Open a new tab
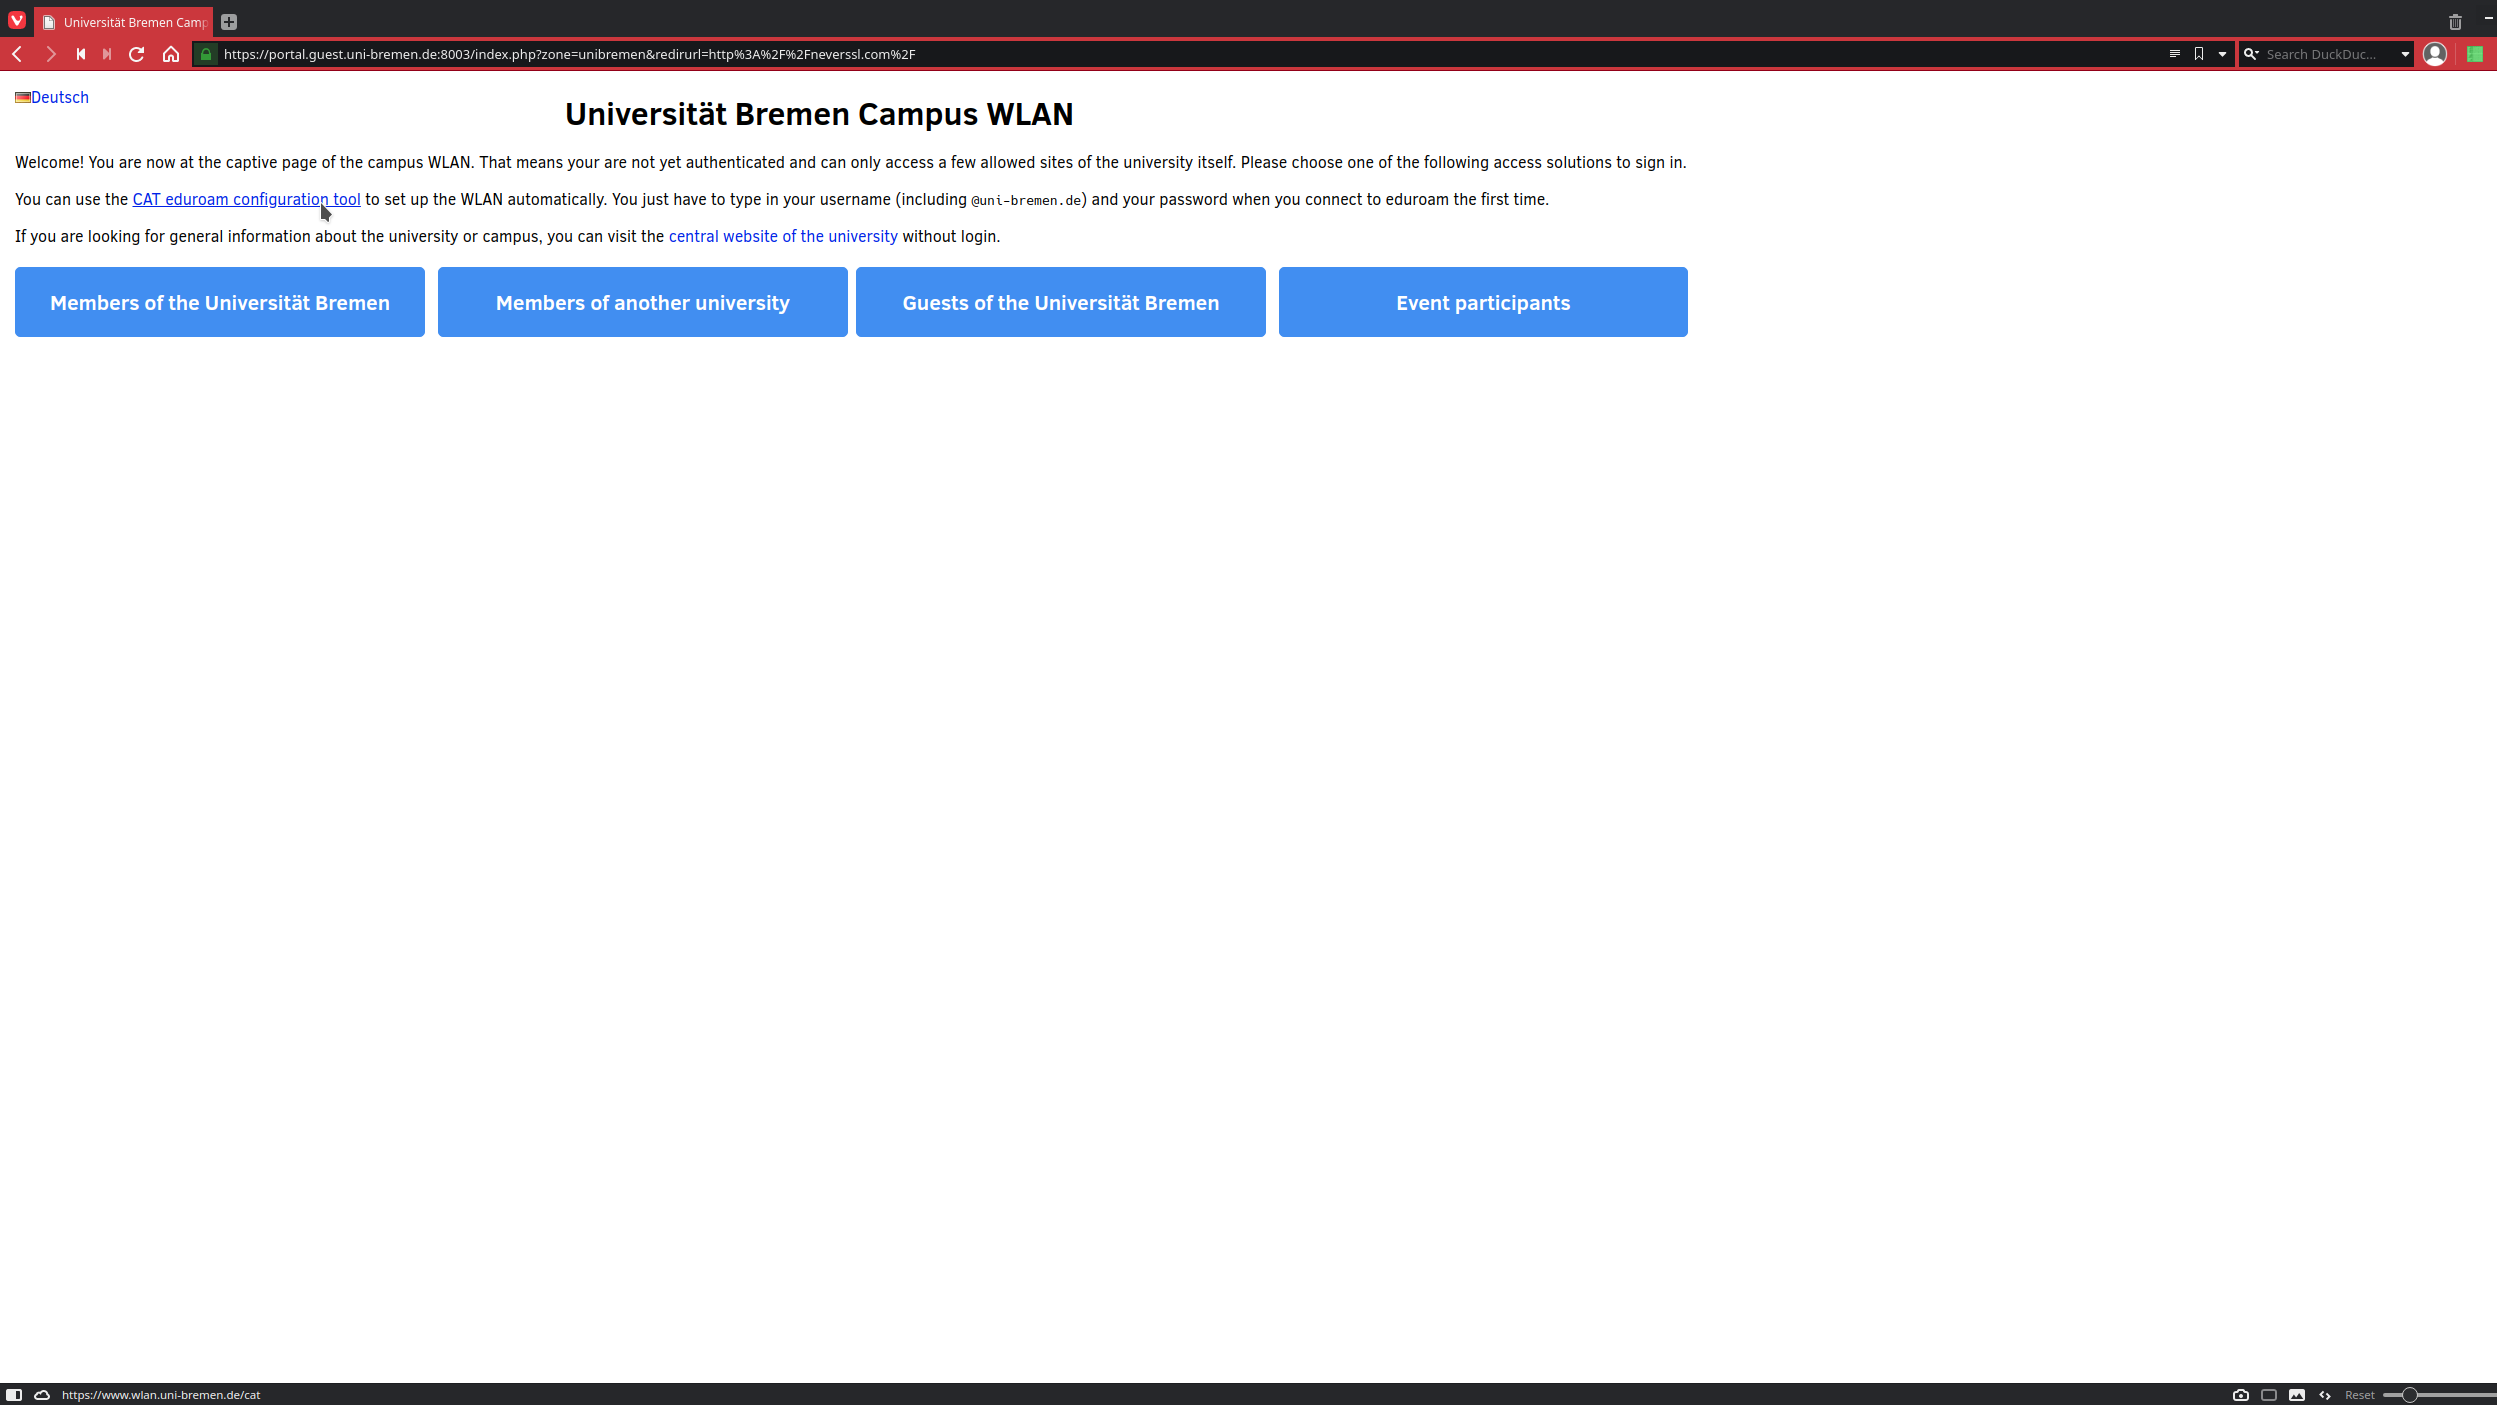 tap(229, 22)
